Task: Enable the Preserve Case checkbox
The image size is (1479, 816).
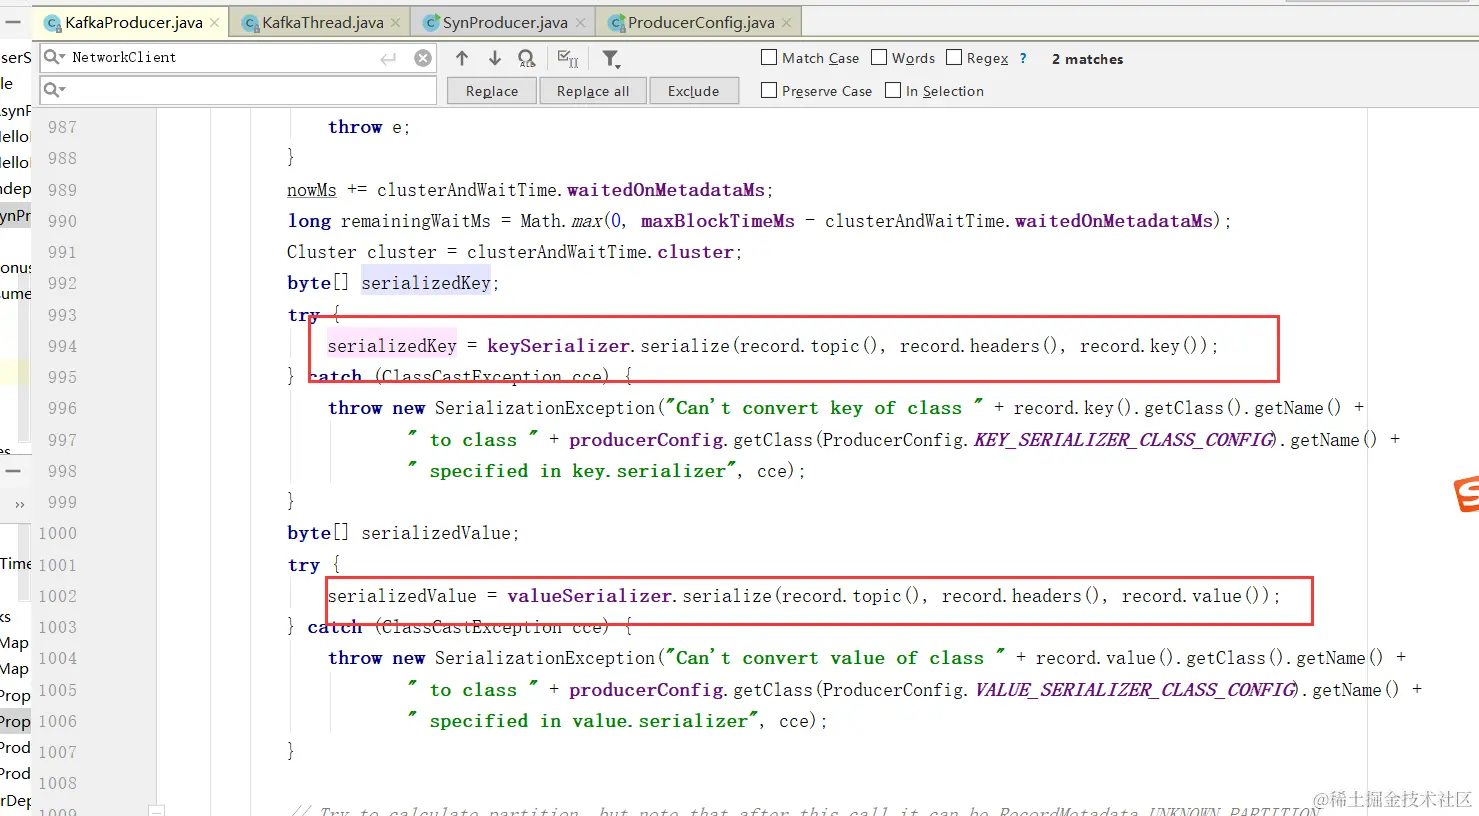Action: (769, 90)
